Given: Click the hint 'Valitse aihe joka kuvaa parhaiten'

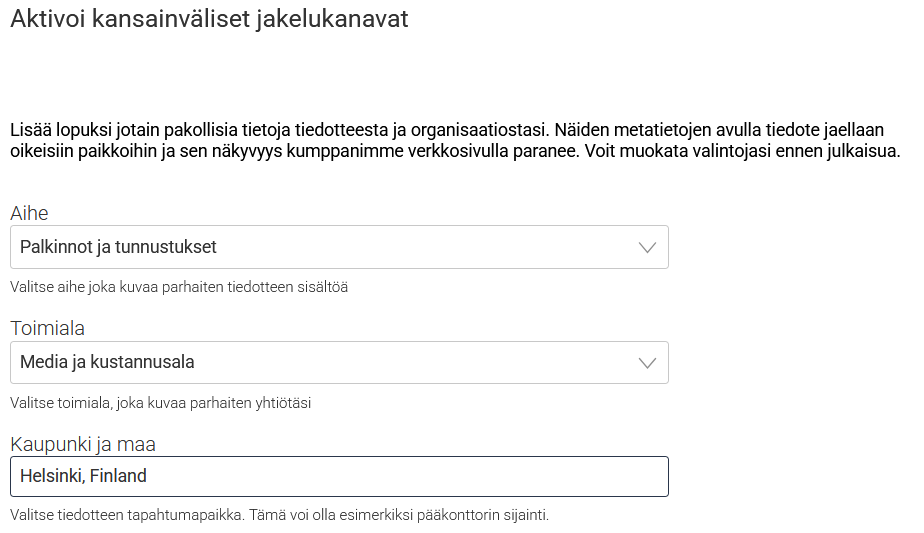Looking at the screenshot, I should pos(179,287).
